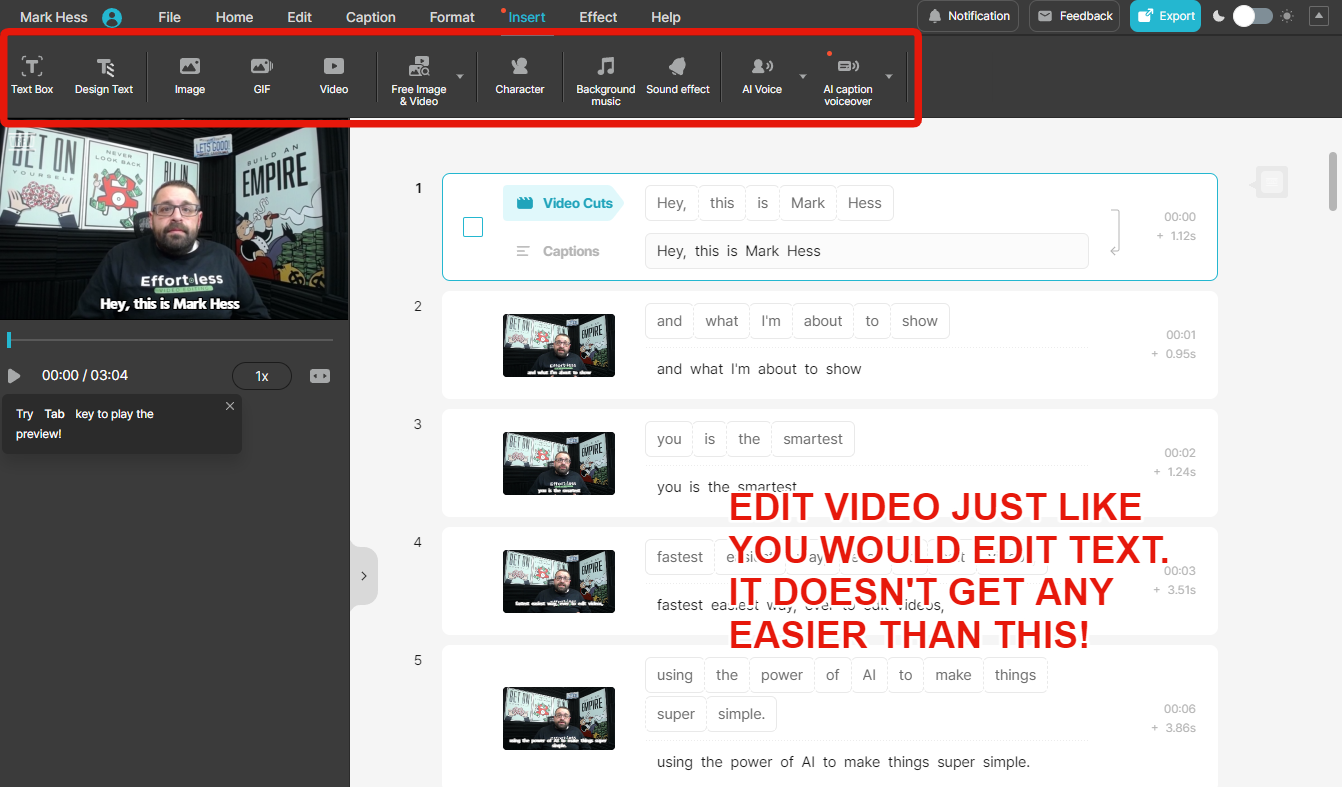Check the box for scene 1
Image resolution: width=1342 pixels, height=787 pixels.
click(473, 227)
